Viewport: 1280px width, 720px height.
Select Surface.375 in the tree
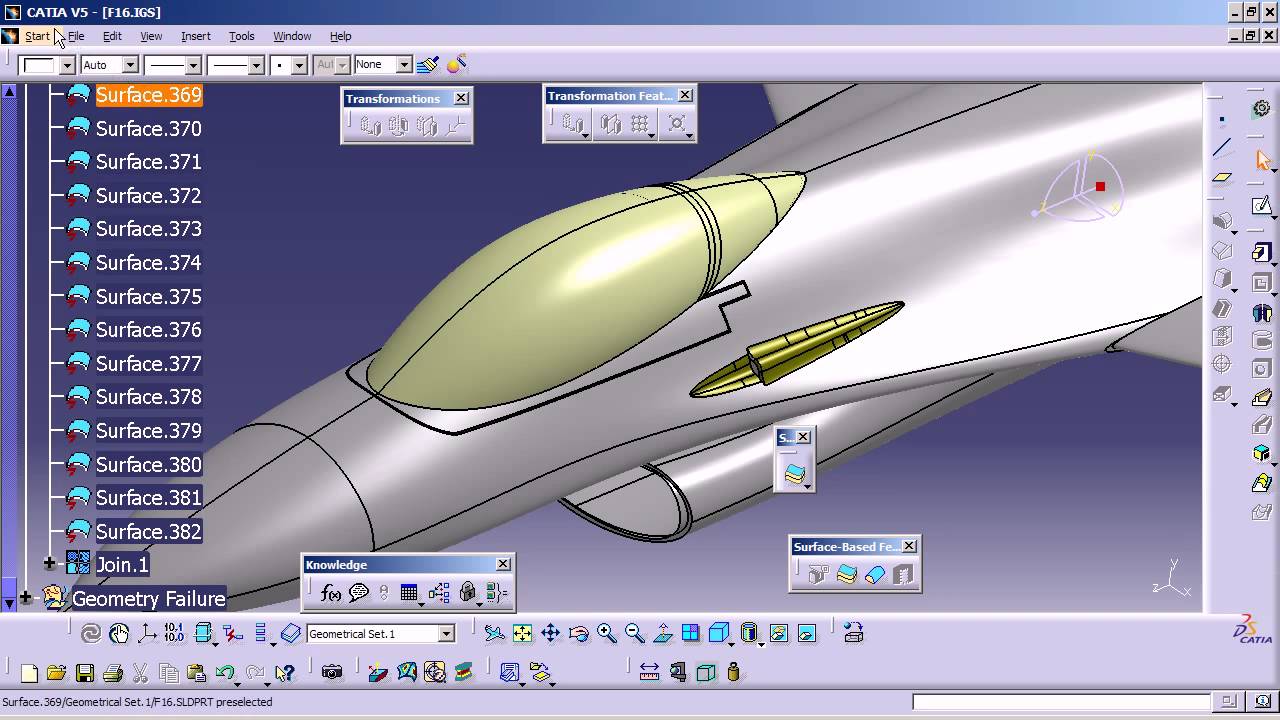click(x=149, y=296)
